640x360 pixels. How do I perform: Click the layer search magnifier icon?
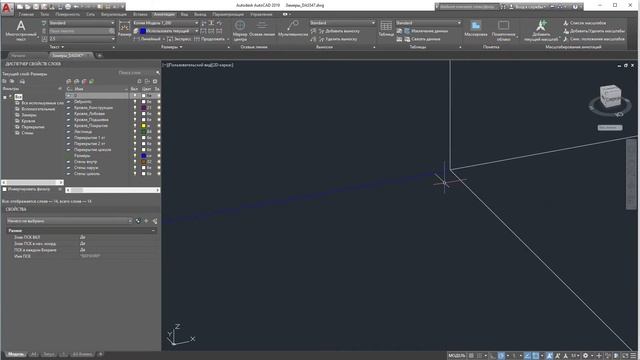click(x=158, y=73)
